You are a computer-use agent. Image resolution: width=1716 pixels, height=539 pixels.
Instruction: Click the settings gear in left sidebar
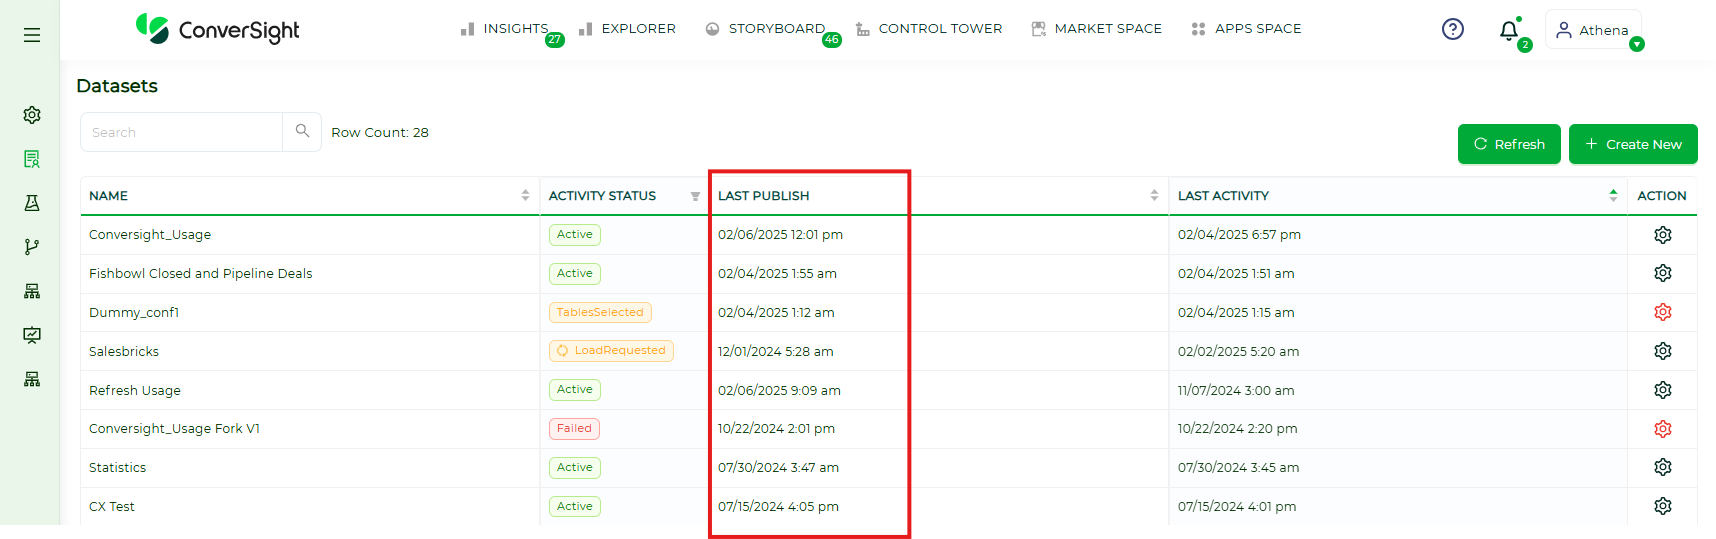tap(32, 115)
